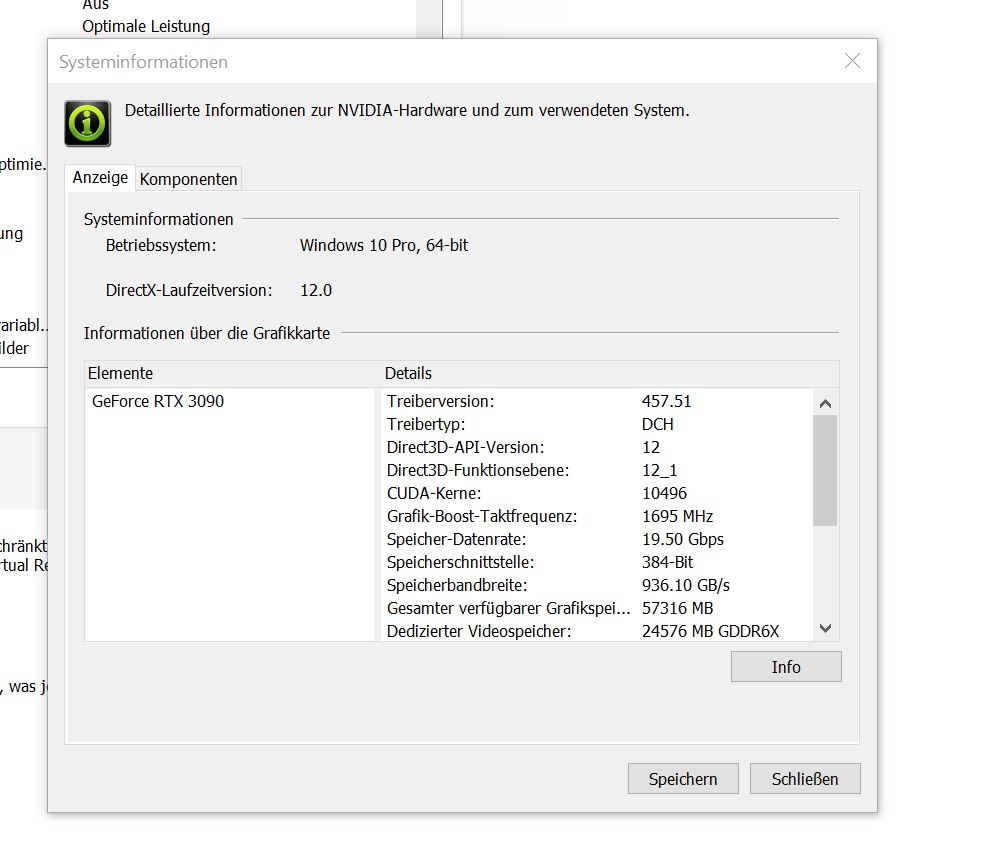
Task: Click the Gesamter verfügbarer Grafikspei... row label
Action: coord(509,608)
